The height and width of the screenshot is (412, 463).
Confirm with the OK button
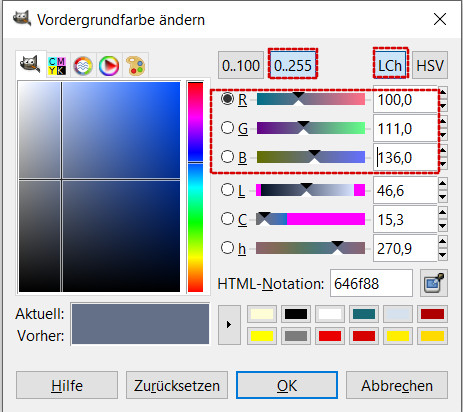[x=287, y=385]
